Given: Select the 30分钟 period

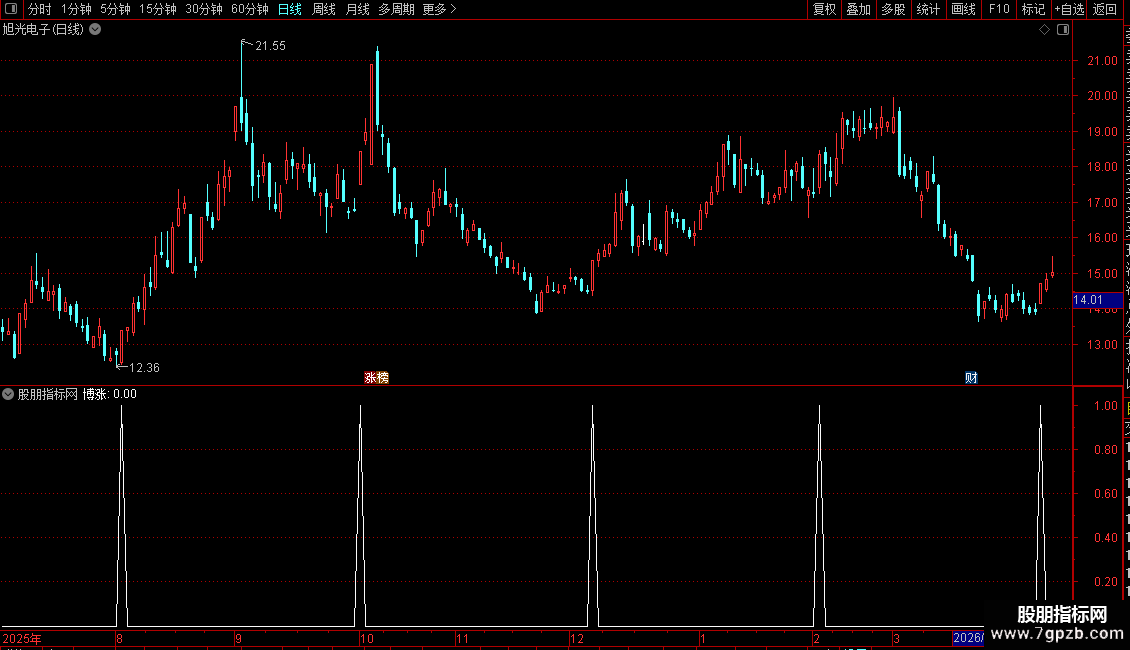Looking at the screenshot, I should click(x=204, y=9).
